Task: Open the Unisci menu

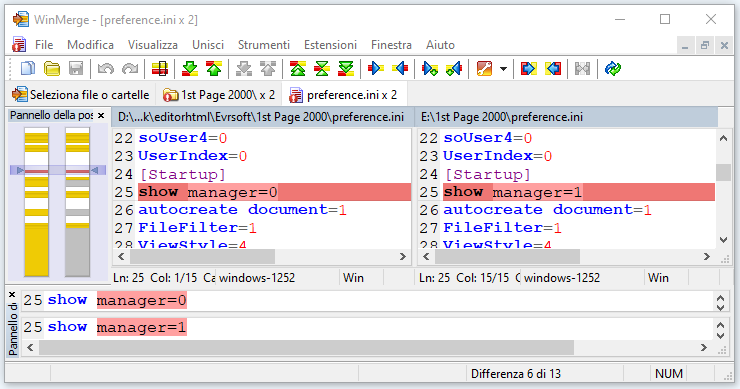Action: click(208, 45)
